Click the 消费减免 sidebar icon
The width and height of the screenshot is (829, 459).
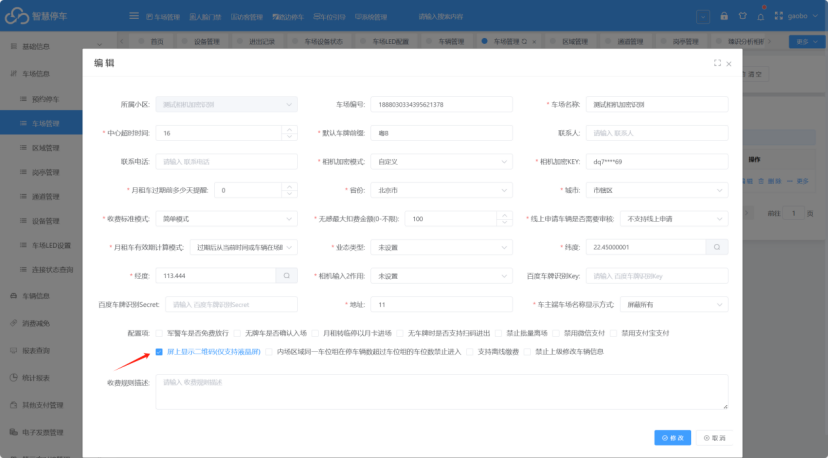14,323
